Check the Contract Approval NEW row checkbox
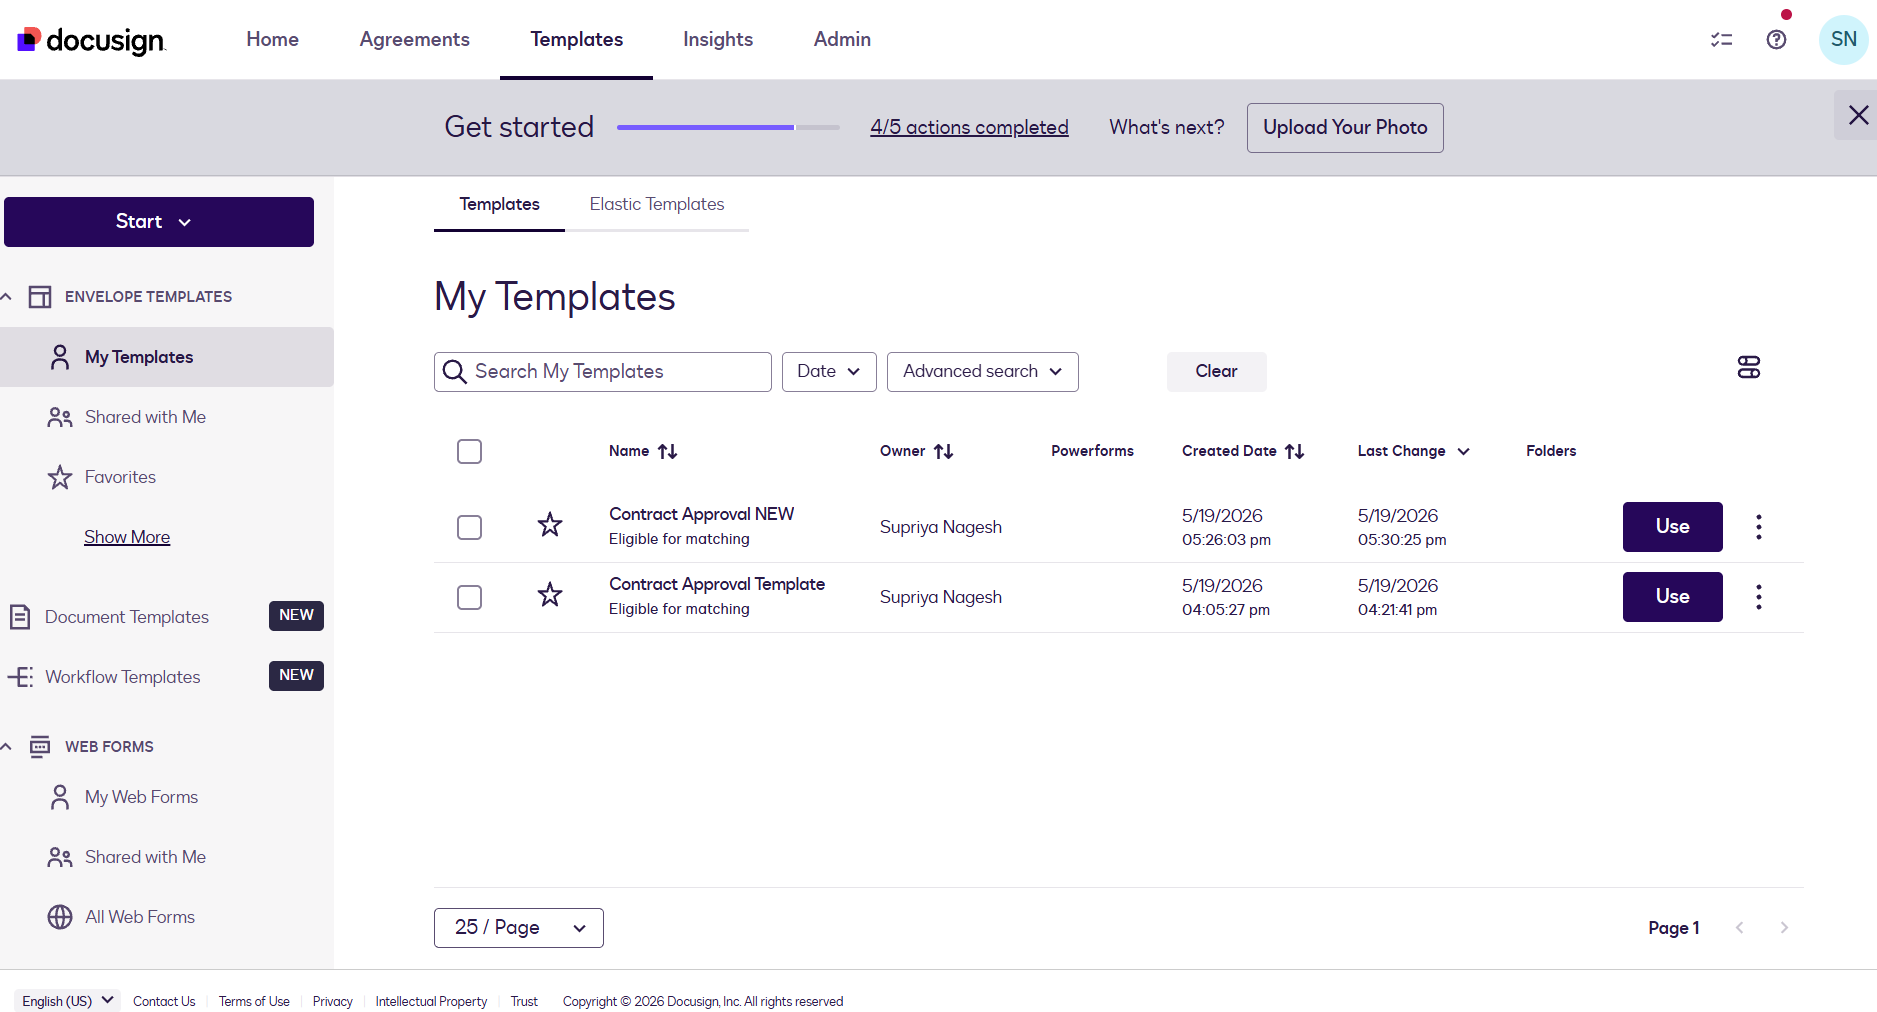1877x1012 pixels. click(x=469, y=527)
